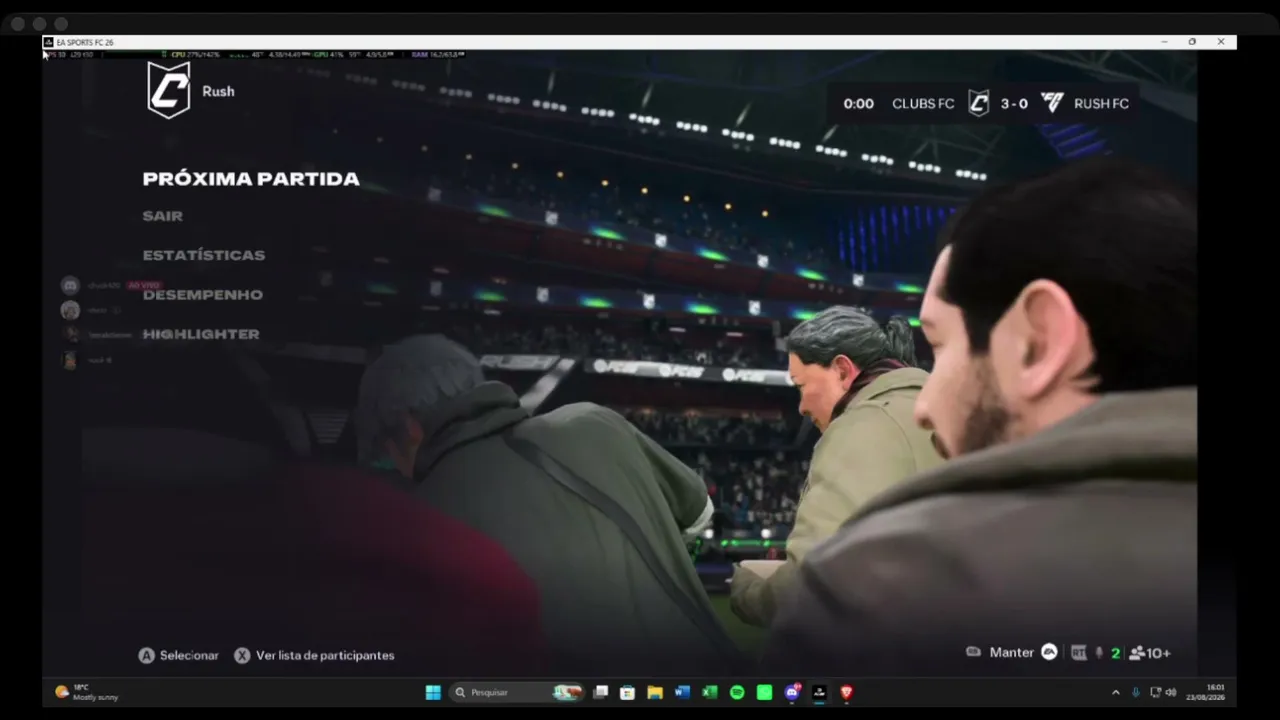Image resolution: width=1280 pixels, height=720 pixels.
Task: Click the AO VIVO live badge in the overlay
Action: [144, 285]
